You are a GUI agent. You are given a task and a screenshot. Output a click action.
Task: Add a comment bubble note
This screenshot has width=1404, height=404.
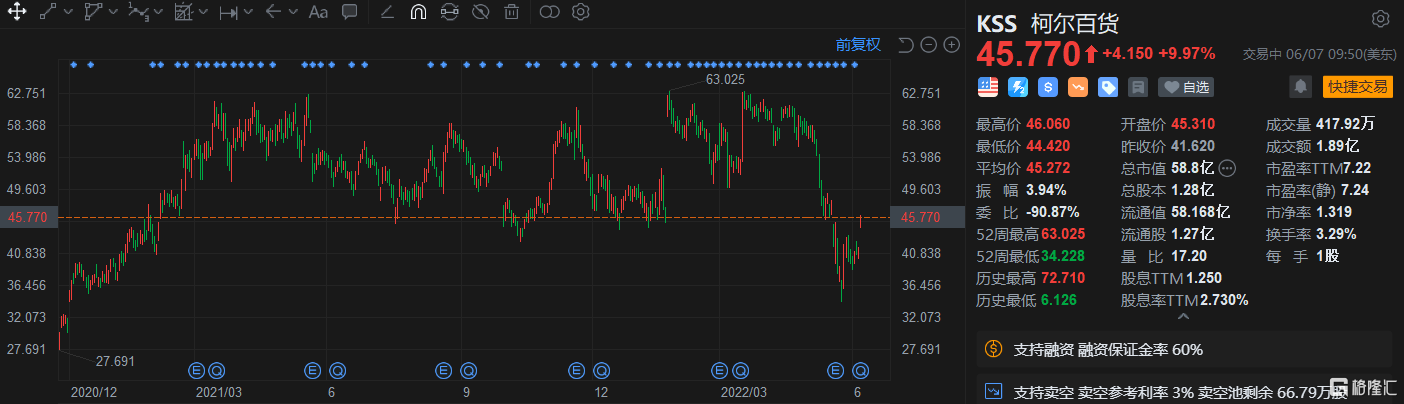[350, 13]
